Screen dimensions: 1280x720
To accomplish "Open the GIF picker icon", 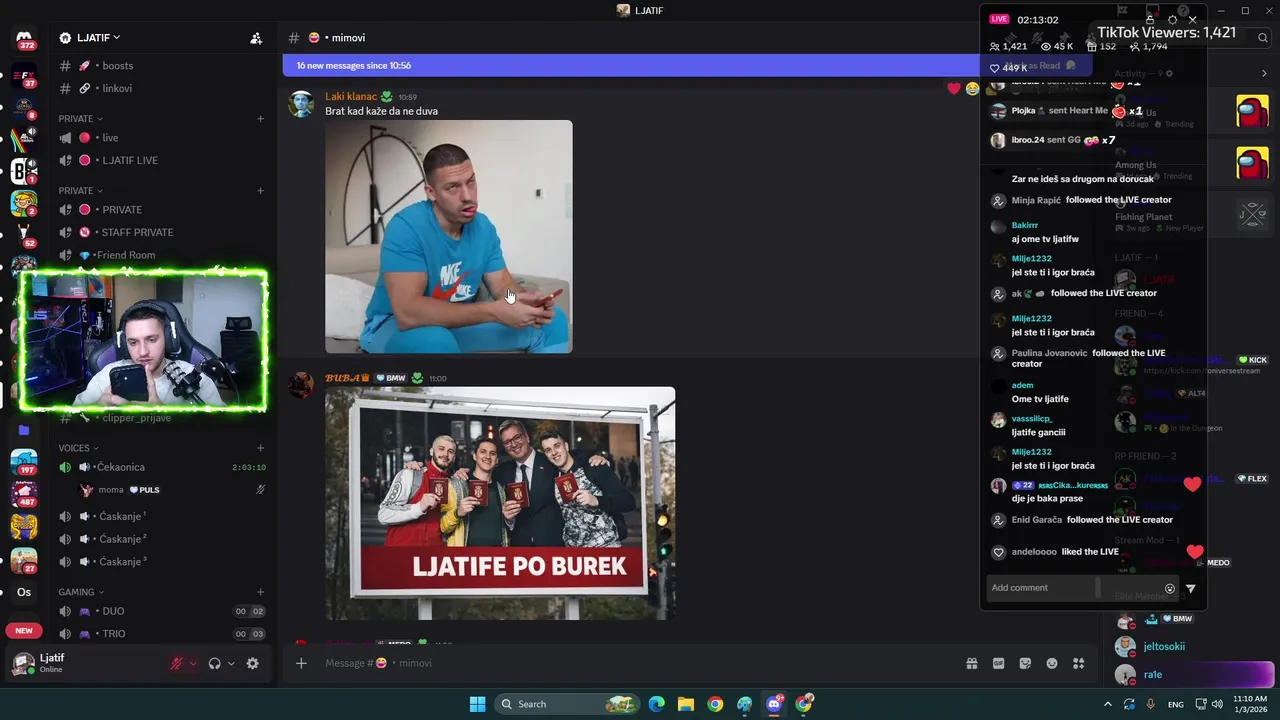I will (x=998, y=663).
